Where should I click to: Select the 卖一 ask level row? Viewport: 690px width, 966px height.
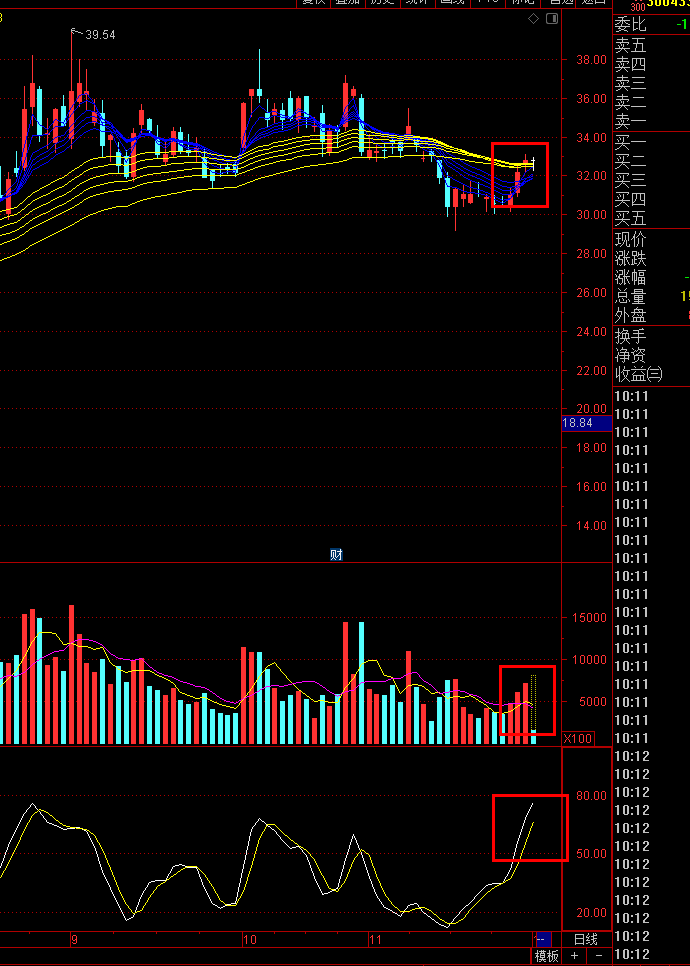[x=651, y=121]
